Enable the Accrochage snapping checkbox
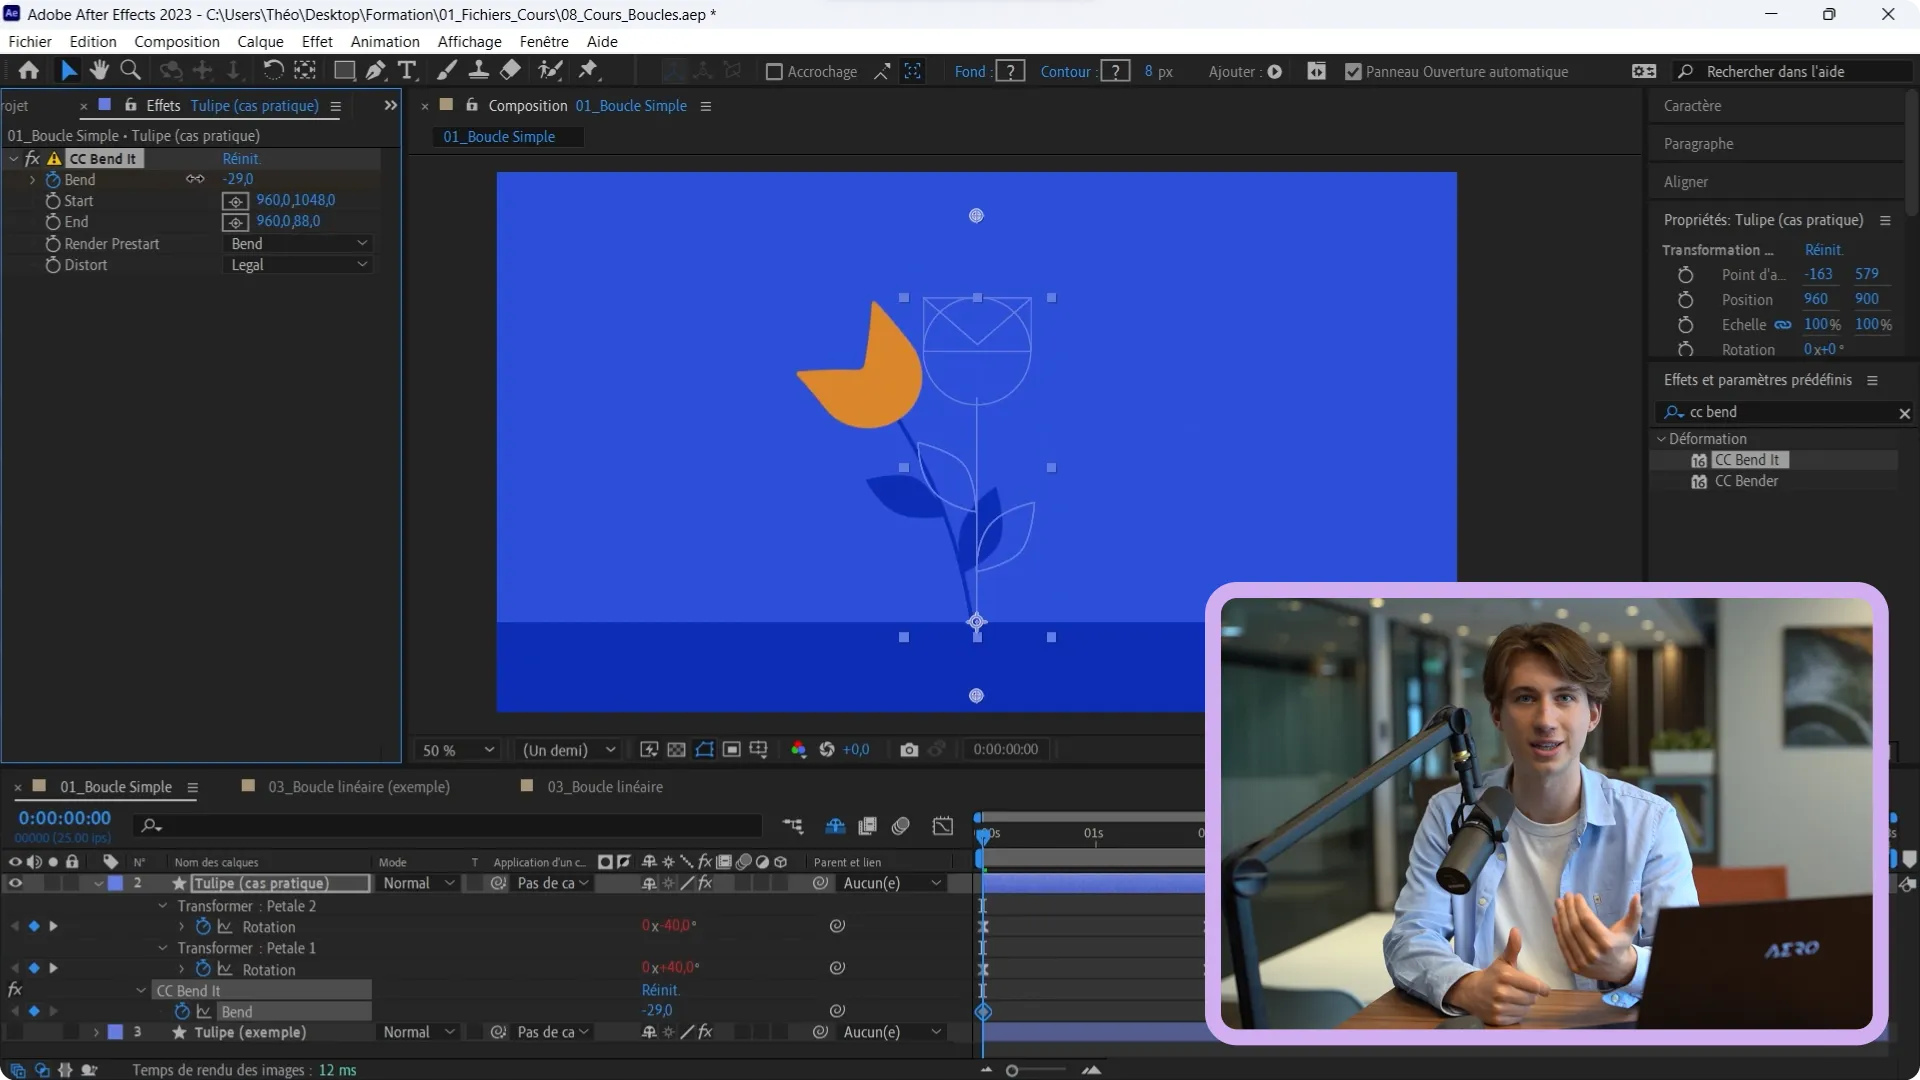Screen dimensions: 1920x1080 point(774,72)
